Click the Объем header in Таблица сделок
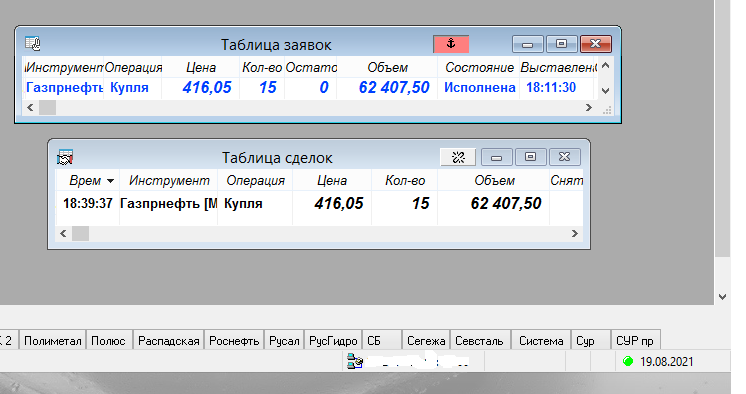The width and height of the screenshot is (746, 394). point(494,181)
